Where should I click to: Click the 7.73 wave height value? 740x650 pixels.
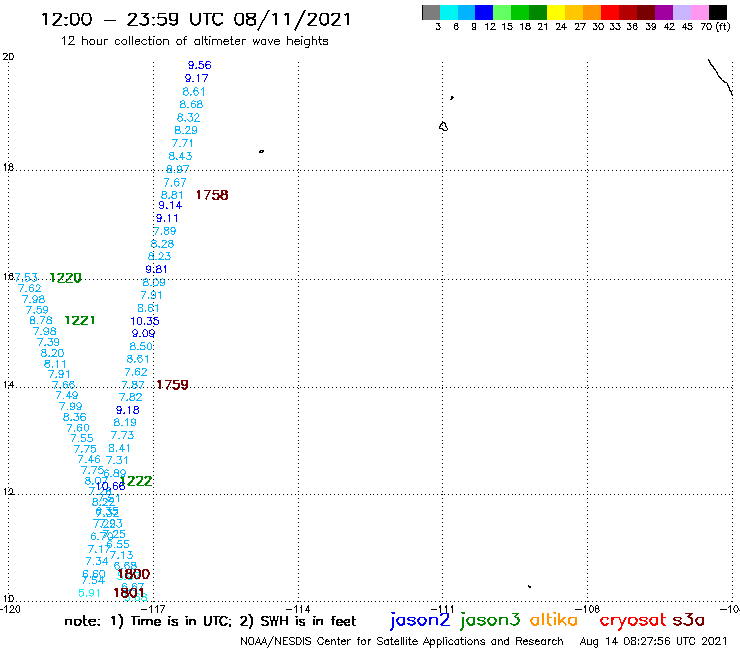pyautogui.click(x=122, y=435)
